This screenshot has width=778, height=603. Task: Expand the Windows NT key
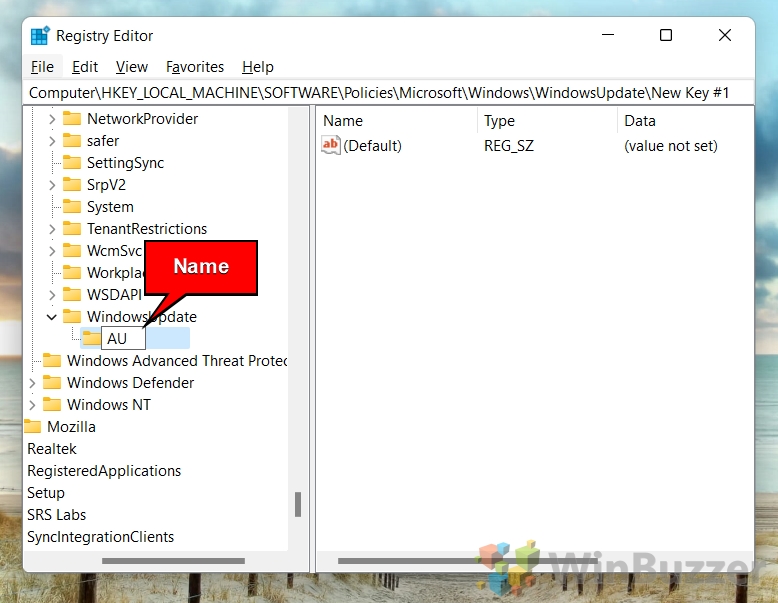[32, 404]
